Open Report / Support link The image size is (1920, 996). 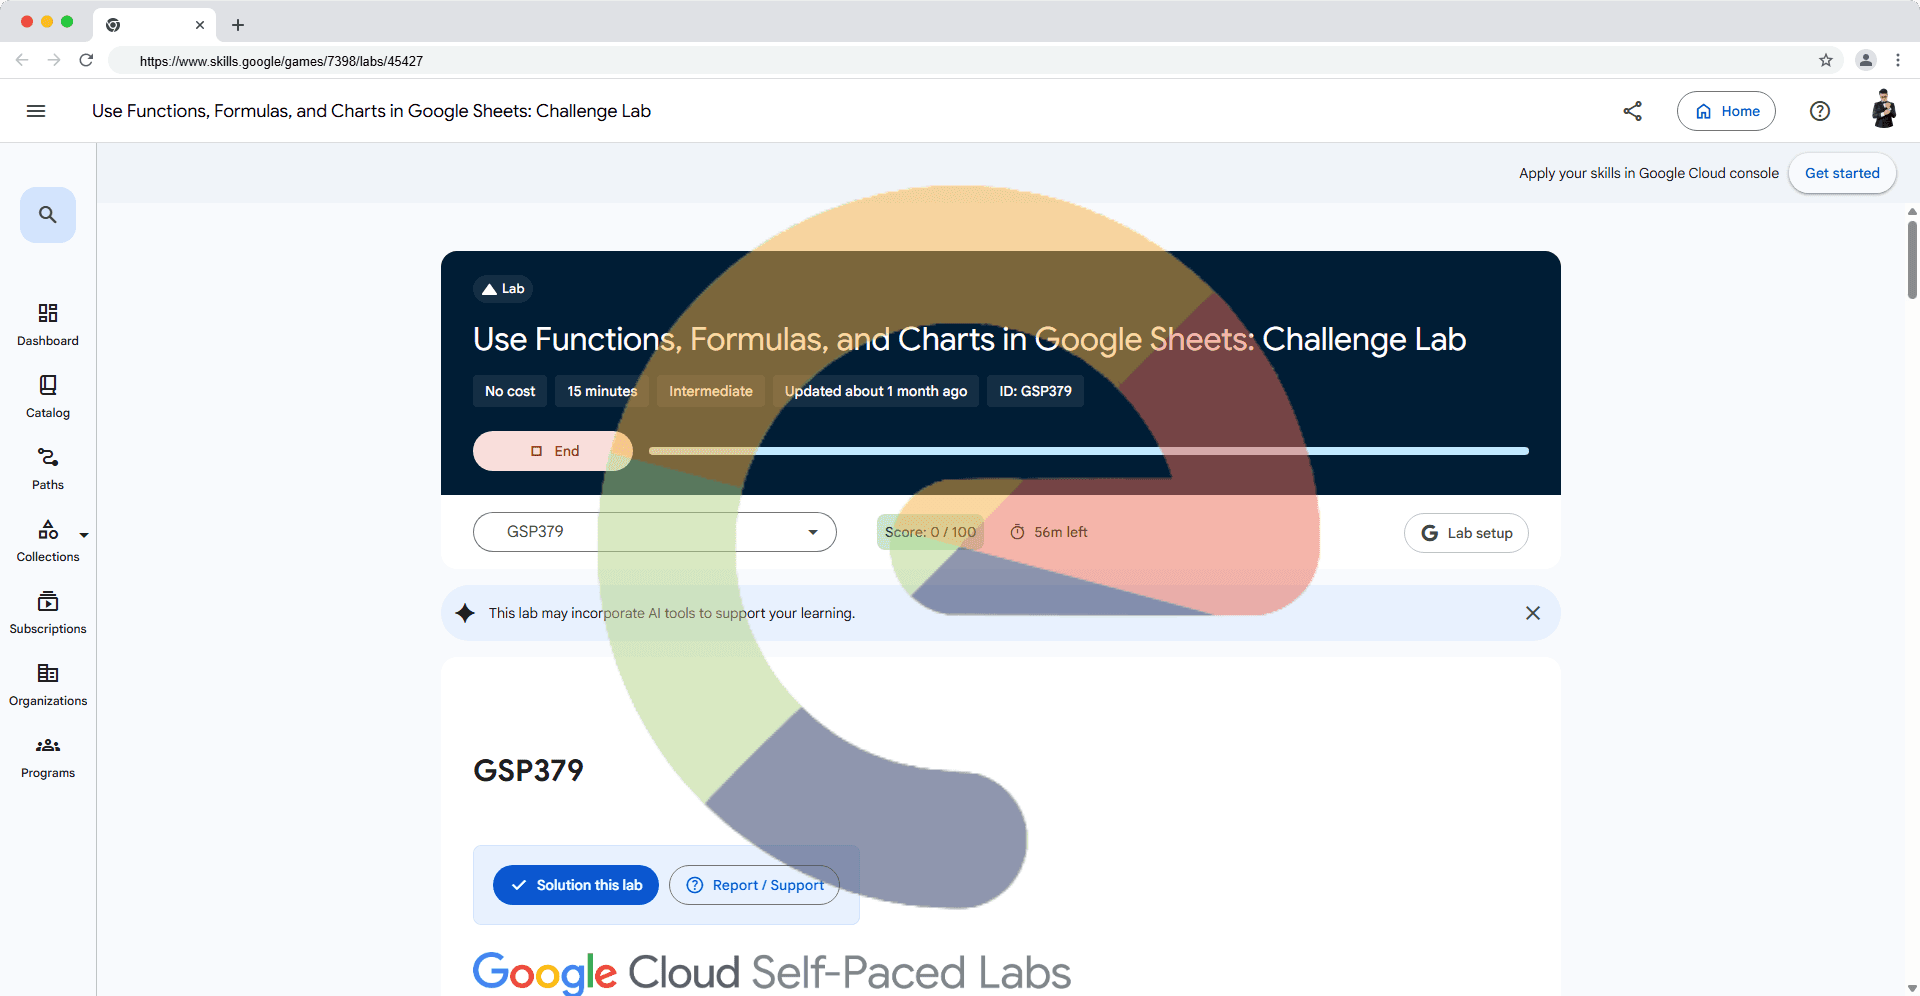tap(754, 885)
